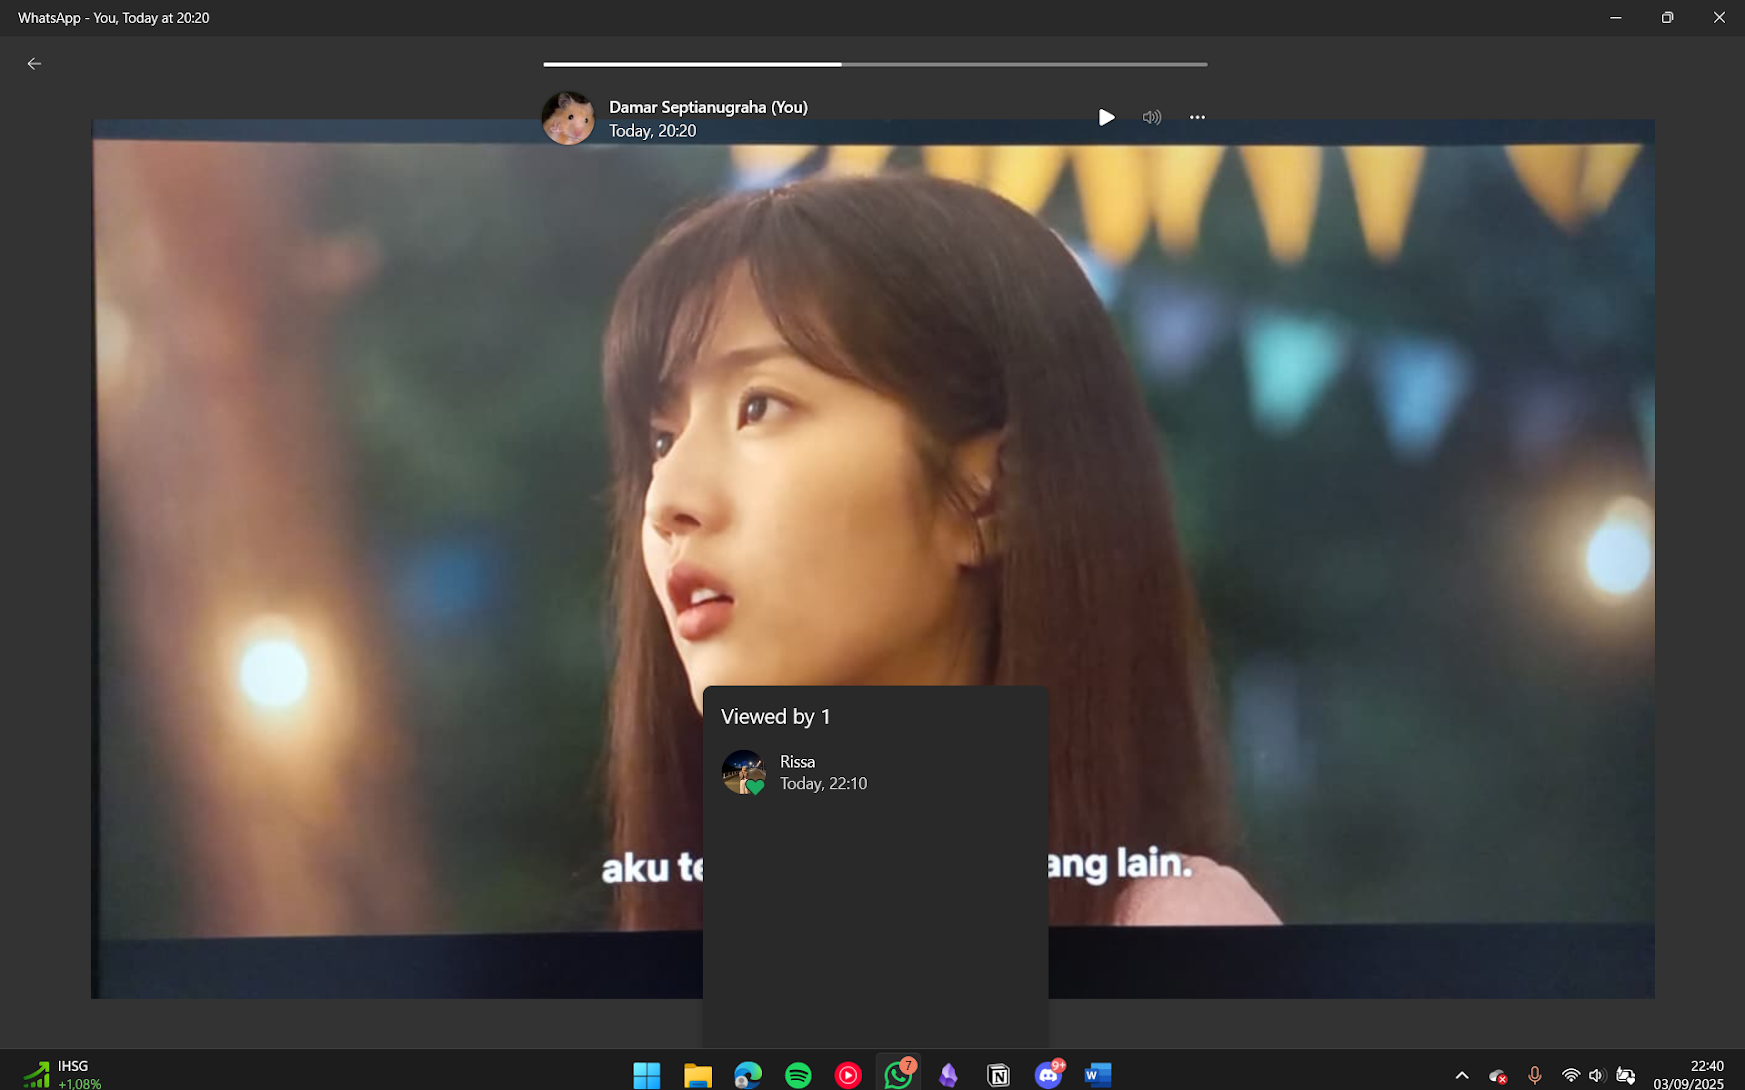Screen dimensions: 1745x1090
Task: Click WhatsApp taskbar icon with badge
Action: coord(899,1074)
